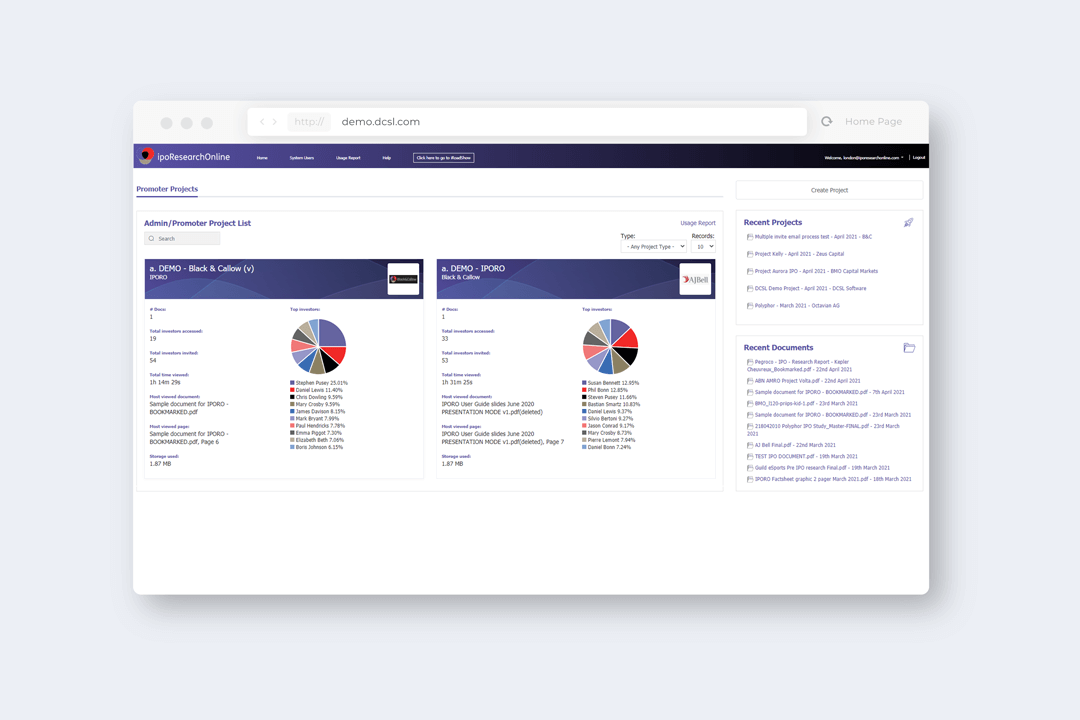Expand the Welcome user account dropdown
1080x720 pixels.
[x=864, y=158]
